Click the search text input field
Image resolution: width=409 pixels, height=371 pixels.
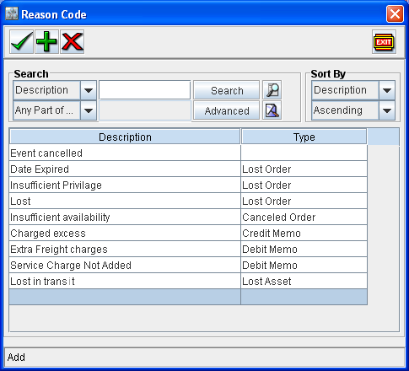pos(145,90)
